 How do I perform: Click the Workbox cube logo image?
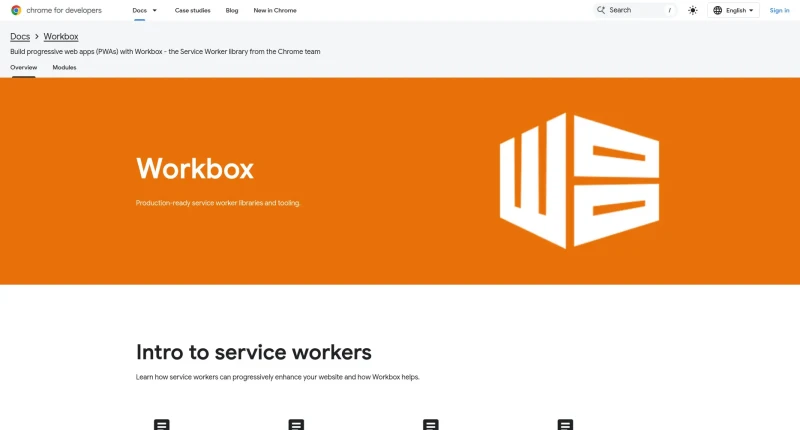pos(579,181)
